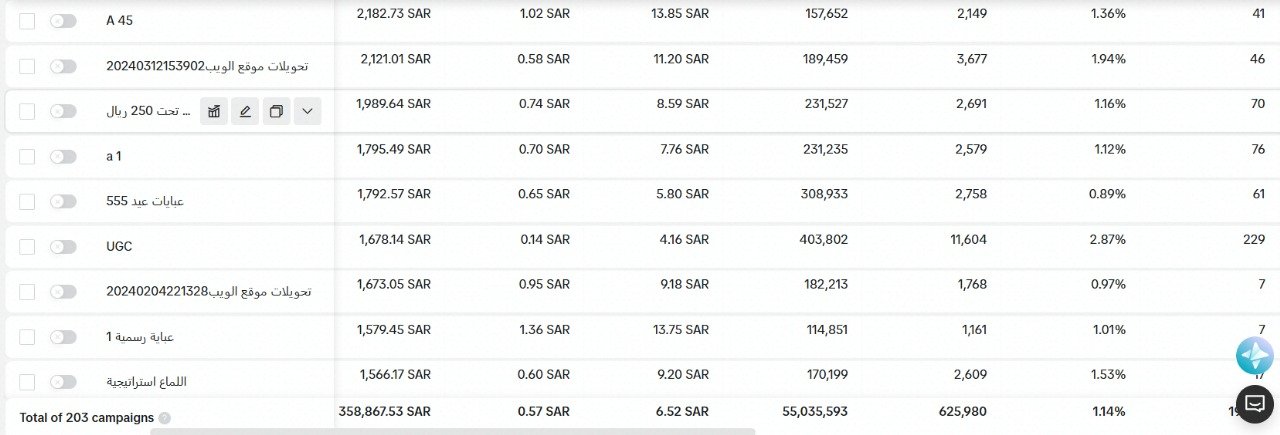Open the blue AI assistant star button
The image size is (1280, 435).
point(1254,356)
